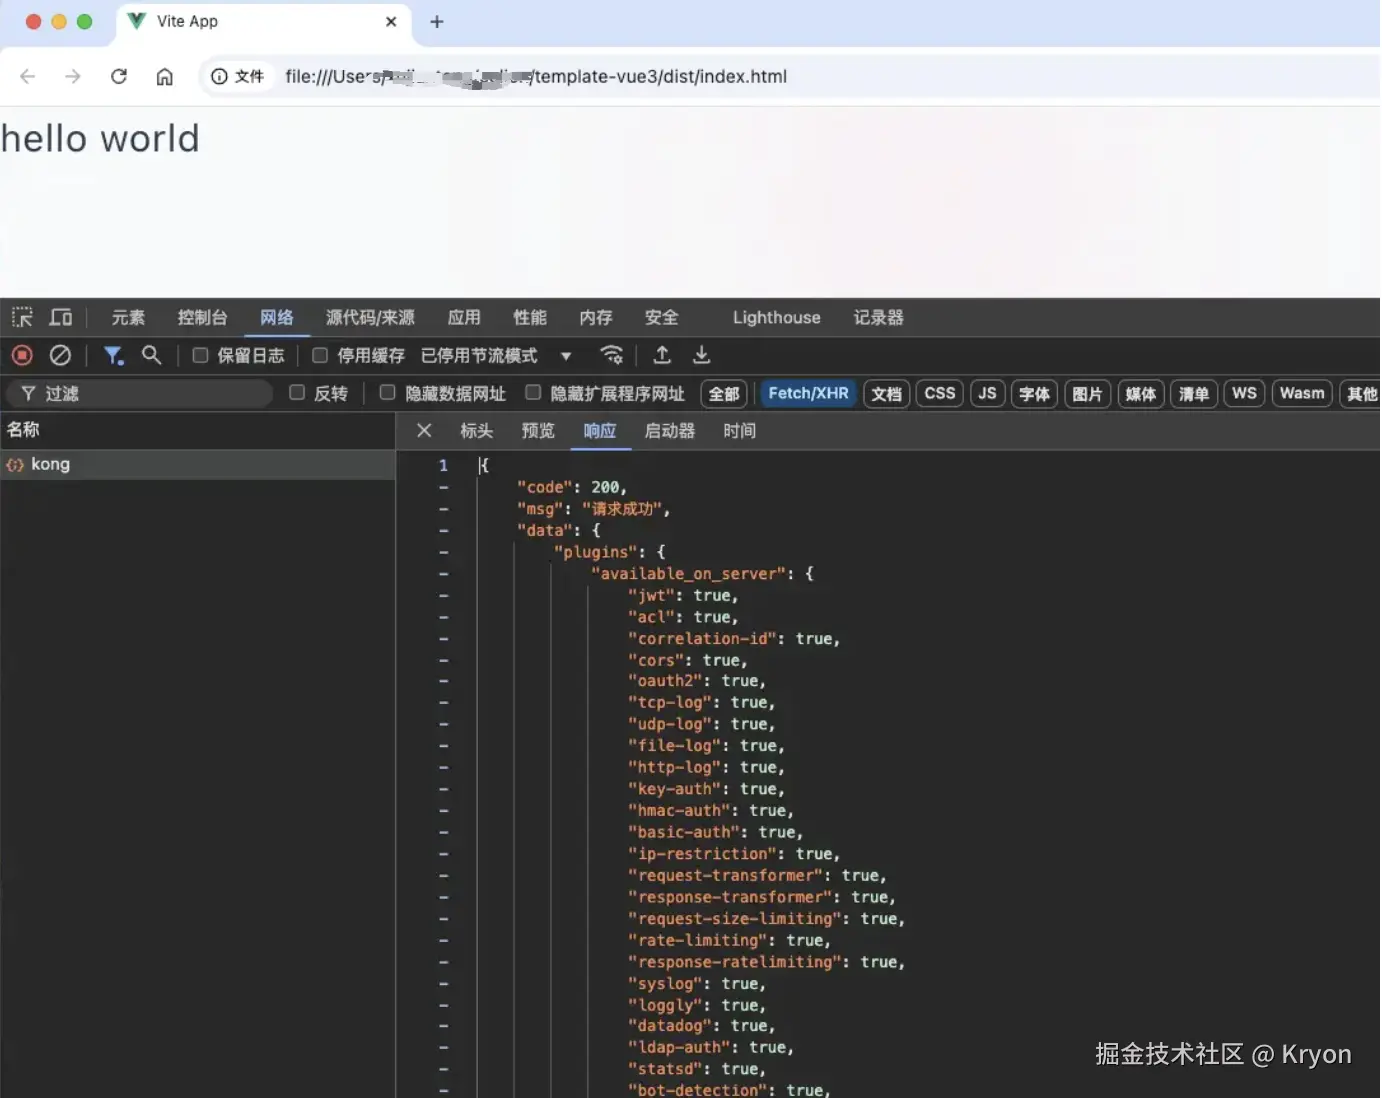Image resolution: width=1382 pixels, height=1098 pixels.
Task: Collapse the "available_on_server" object
Action: click(x=443, y=574)
